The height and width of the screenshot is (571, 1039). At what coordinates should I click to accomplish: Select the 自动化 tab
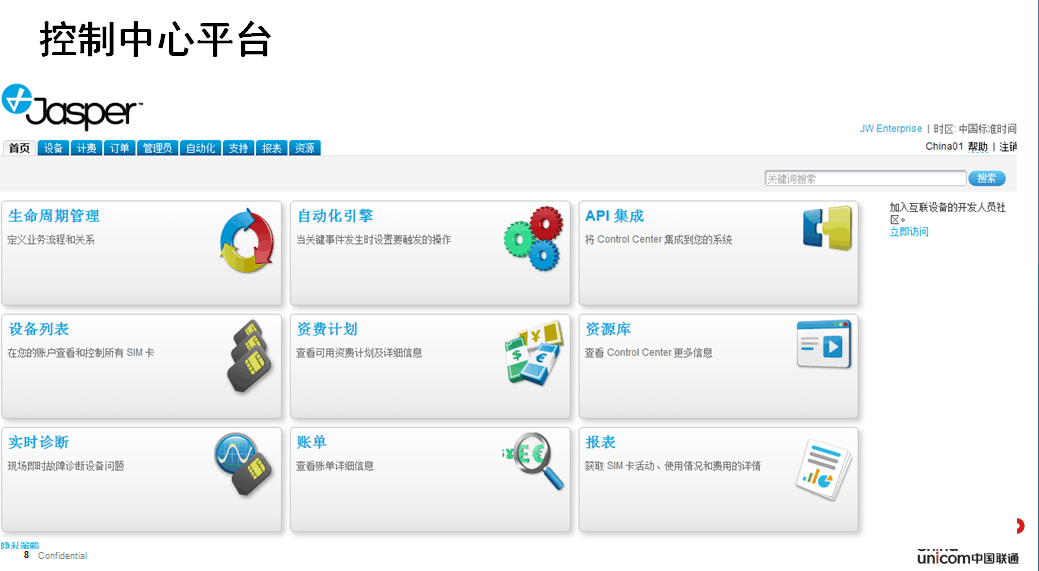(200, 148)
